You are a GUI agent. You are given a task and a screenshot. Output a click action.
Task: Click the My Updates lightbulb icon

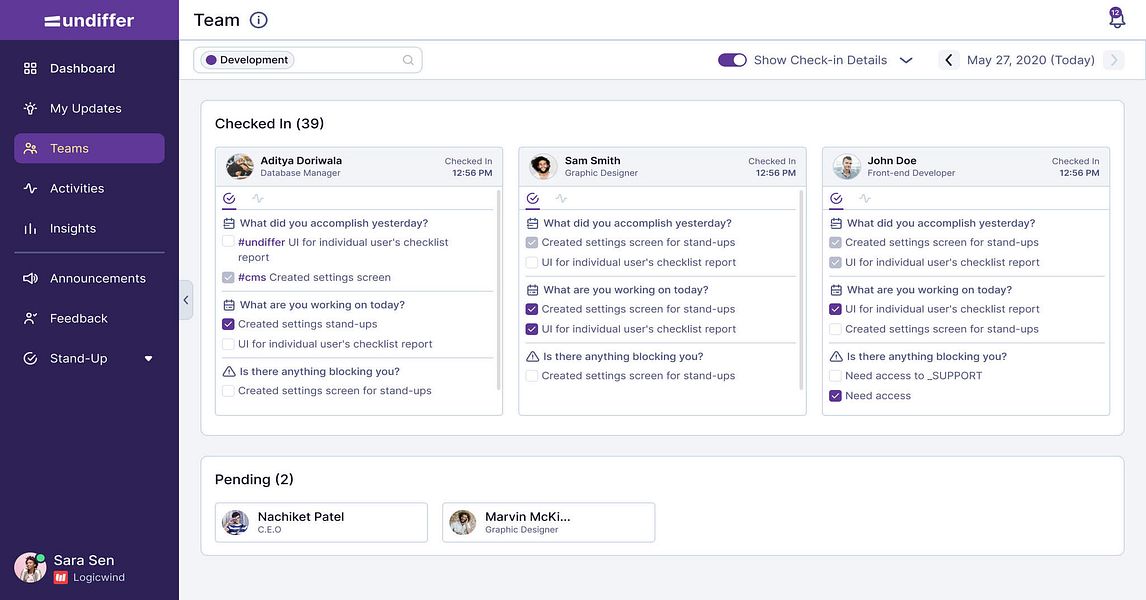tap(30, 108)
